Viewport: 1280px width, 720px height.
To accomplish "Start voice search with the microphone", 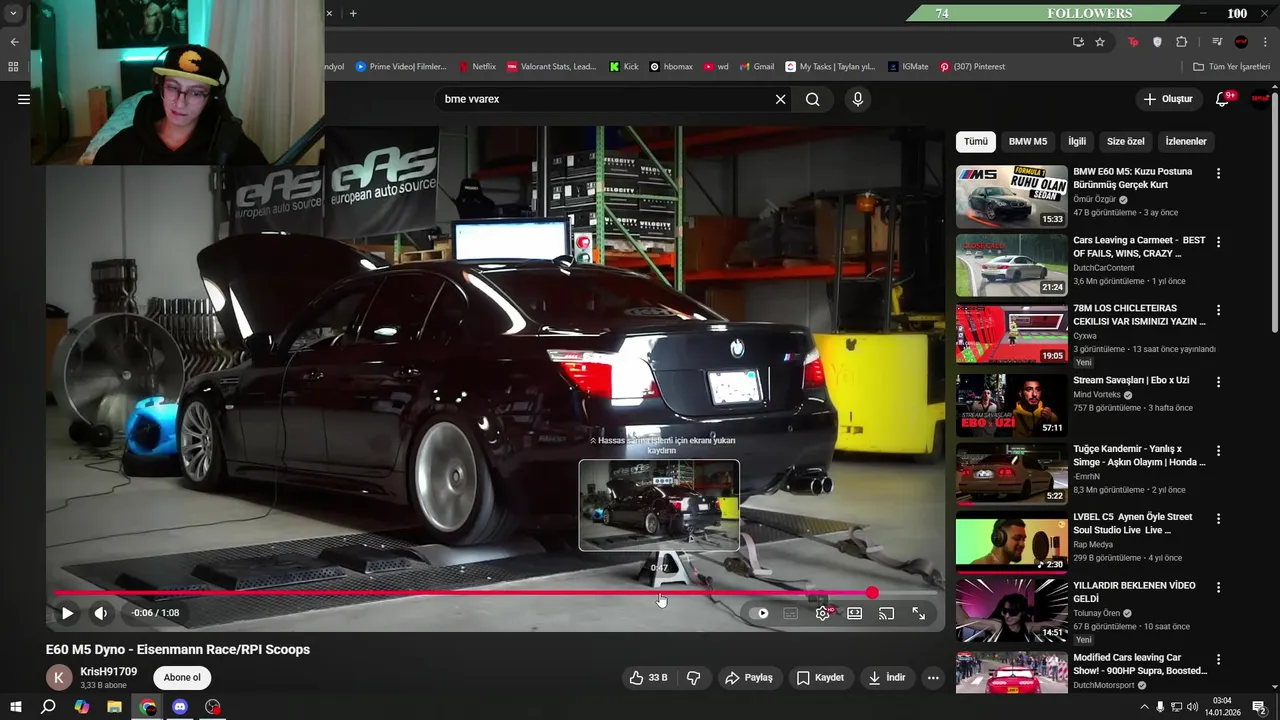I will tap(857, 99).
